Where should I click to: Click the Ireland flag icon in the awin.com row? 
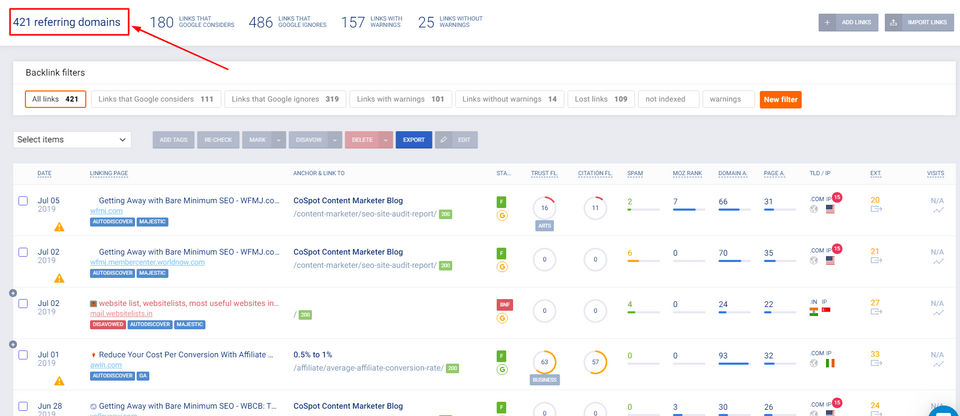click(830, 363)
